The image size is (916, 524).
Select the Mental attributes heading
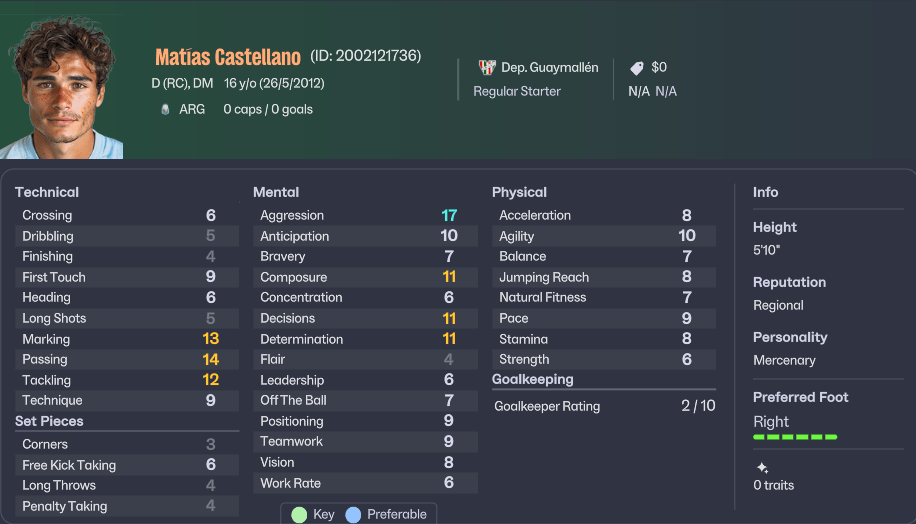(276, 192)
